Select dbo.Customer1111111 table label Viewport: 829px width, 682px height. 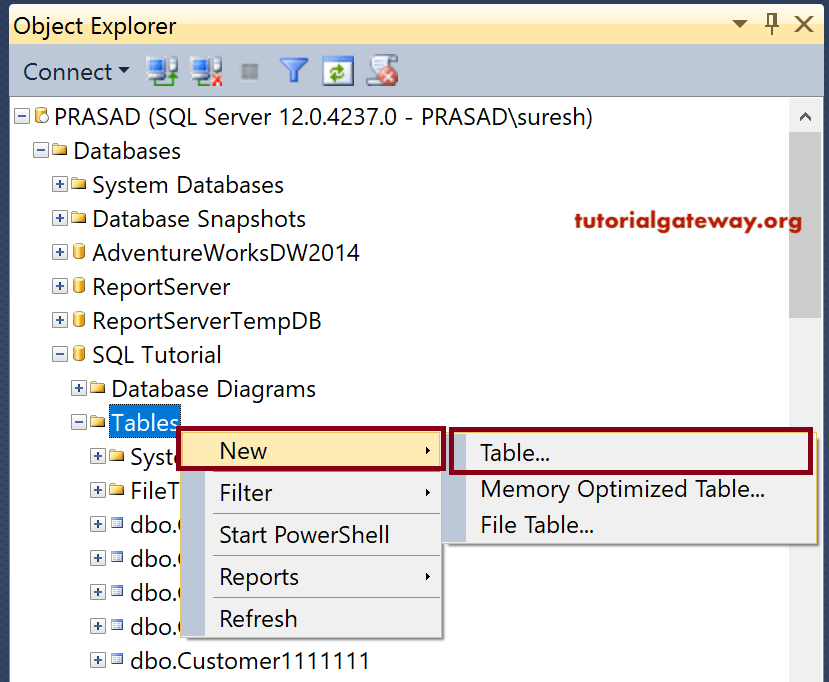point(250,661)
